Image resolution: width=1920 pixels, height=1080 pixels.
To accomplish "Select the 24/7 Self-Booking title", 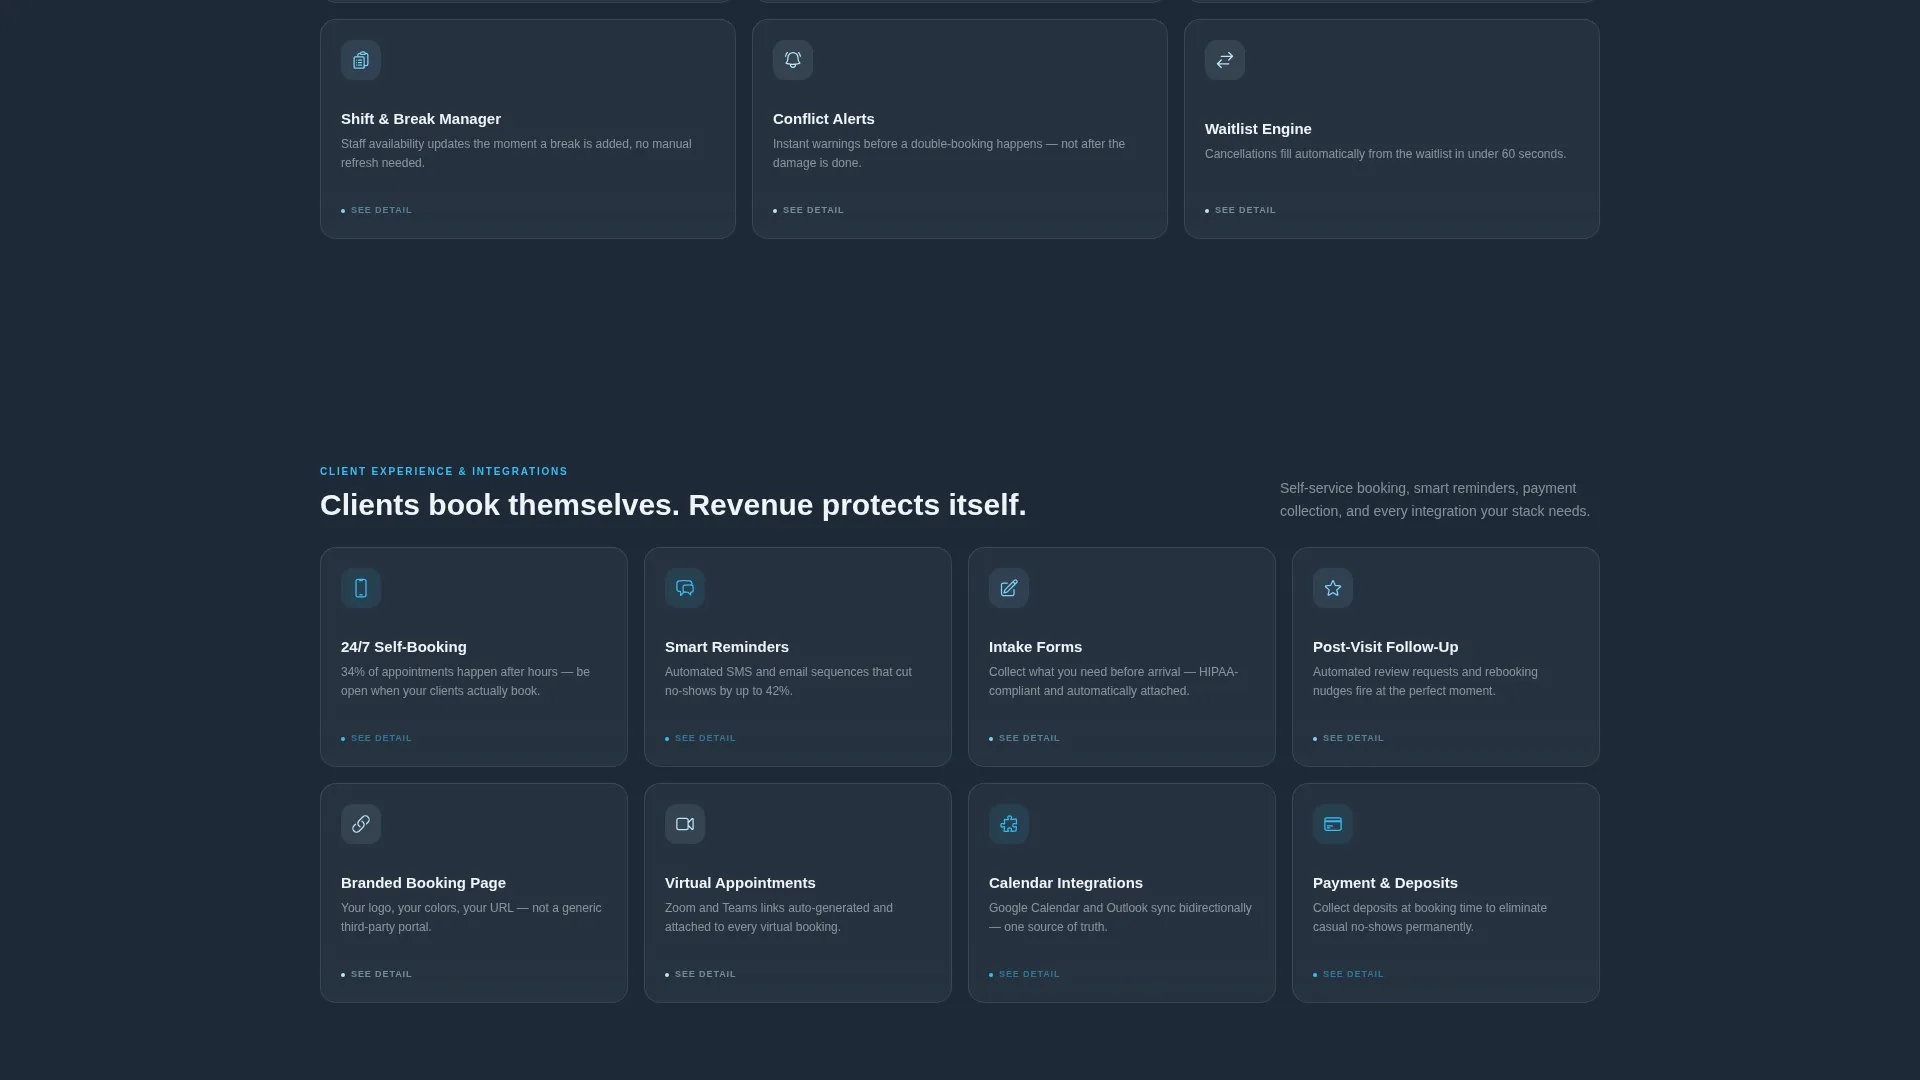I will tap(404, 647).
